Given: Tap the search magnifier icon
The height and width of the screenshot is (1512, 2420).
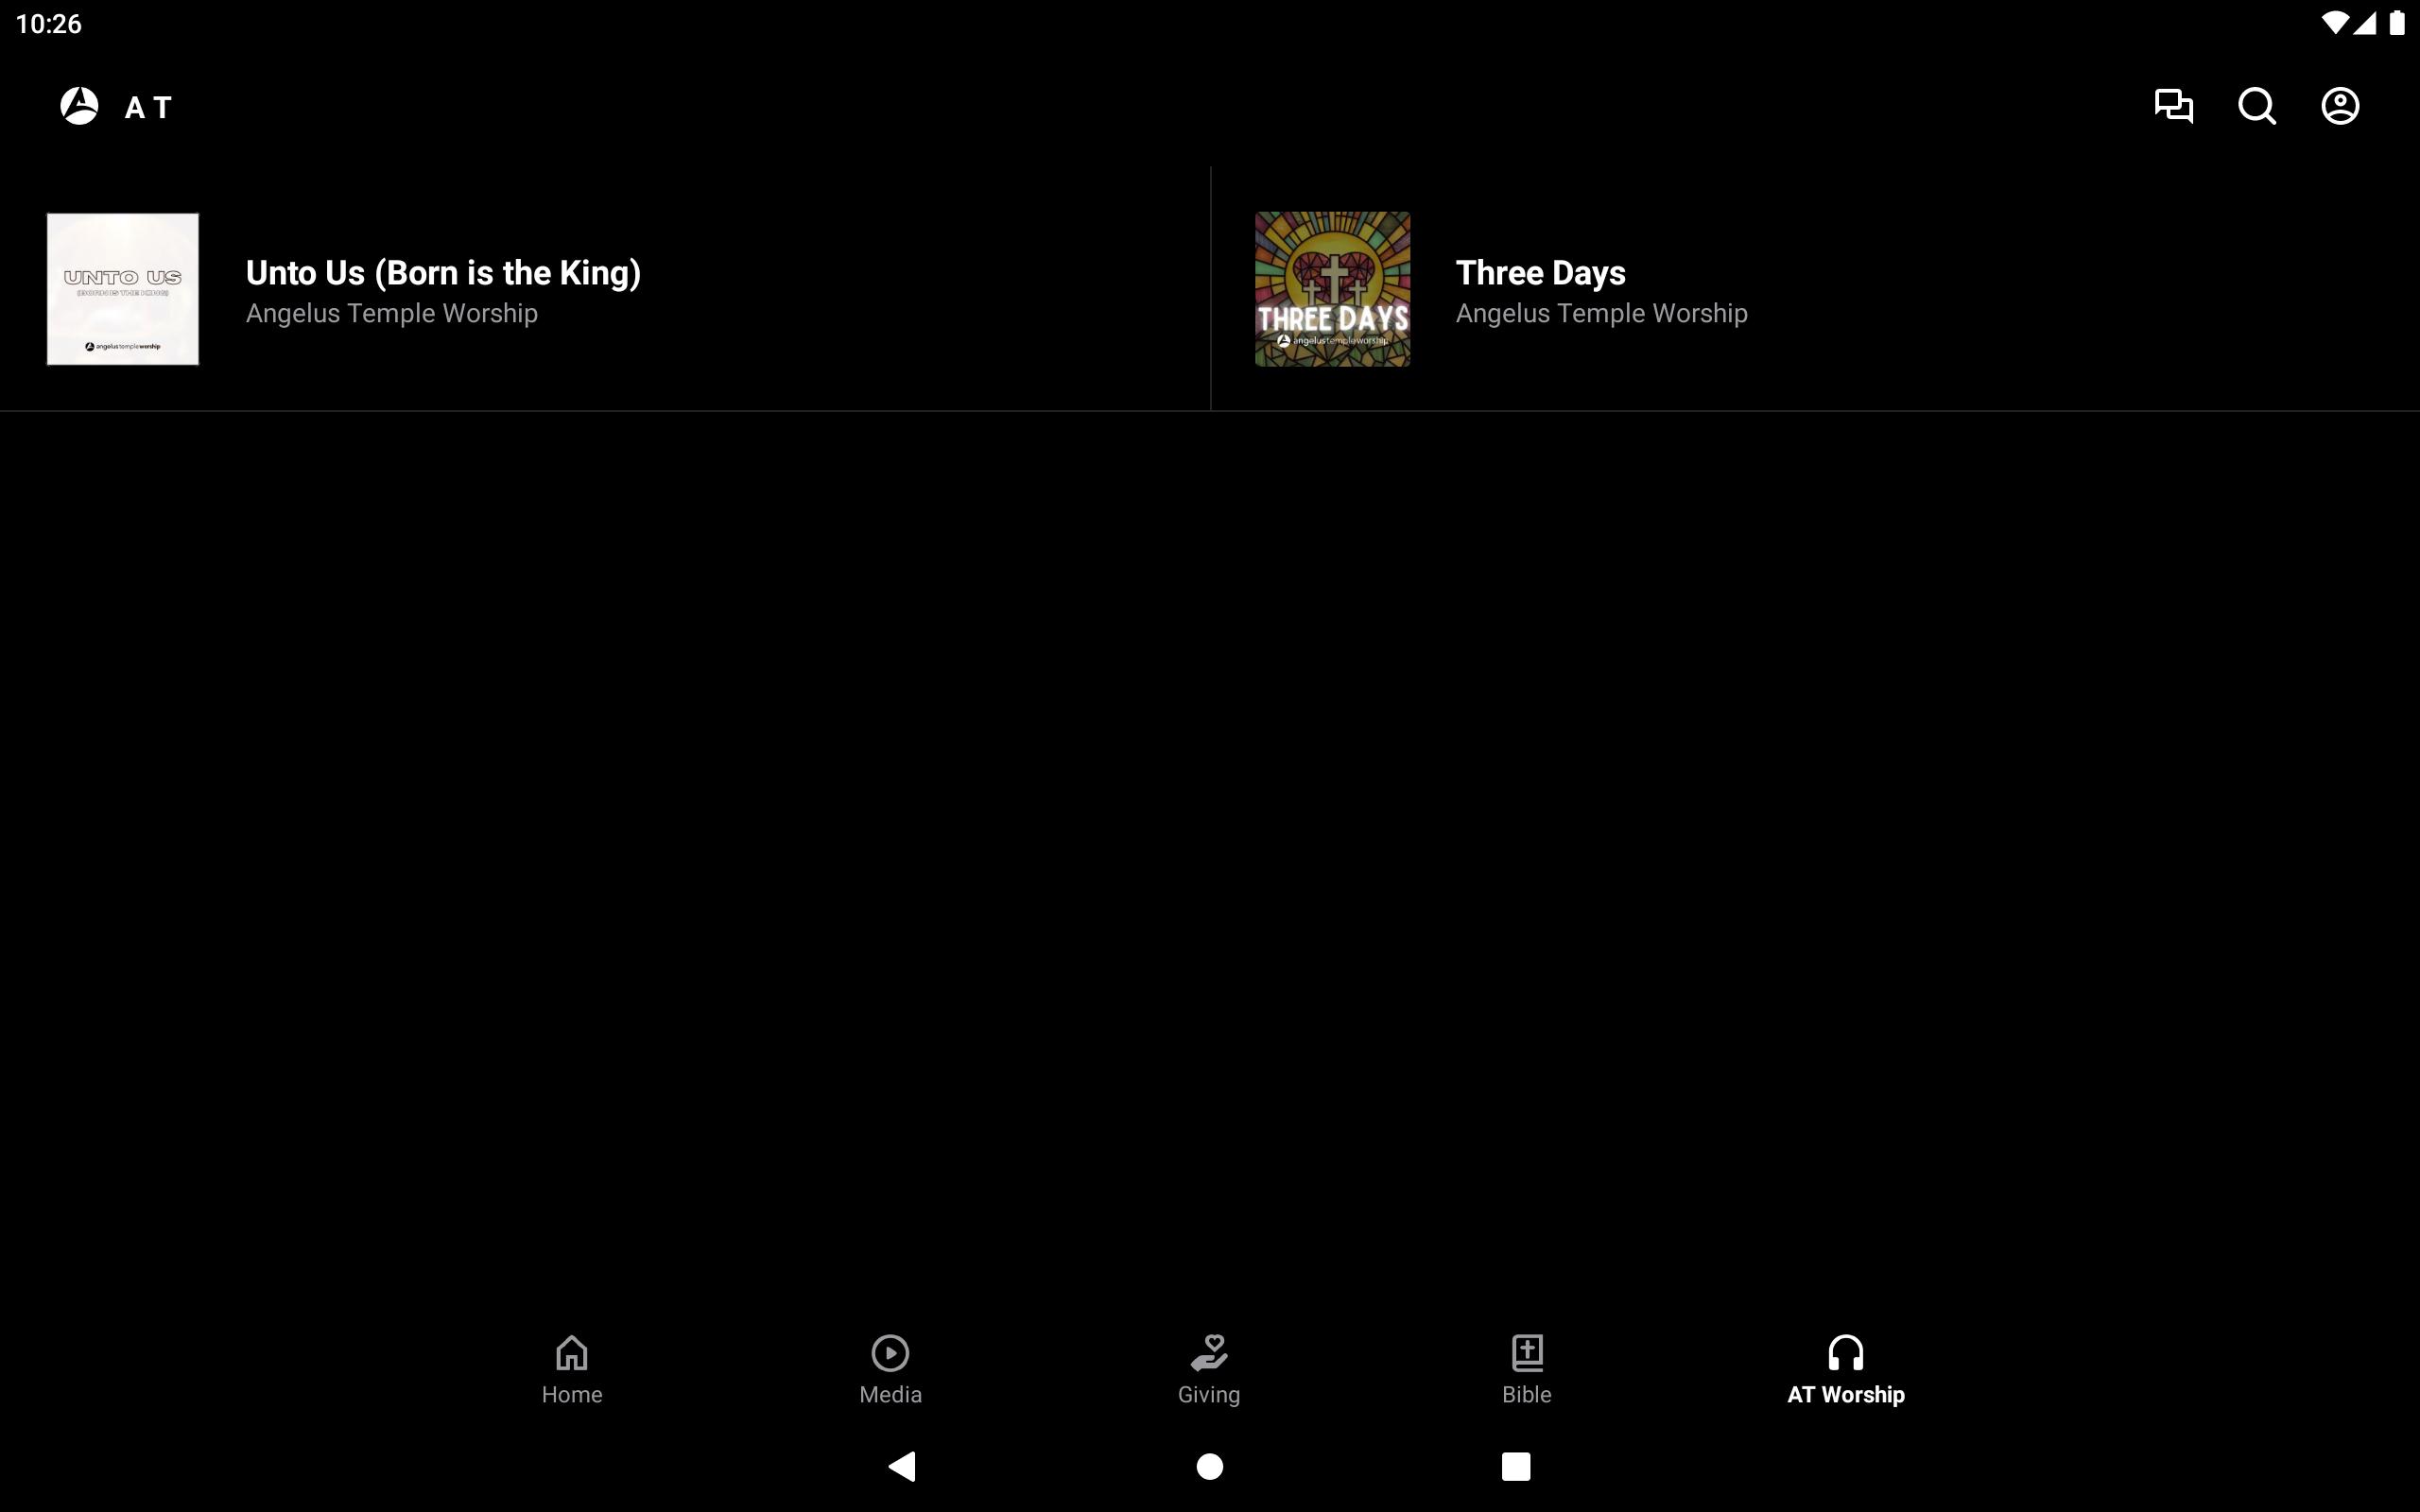Looking at the screenshot, I should [2257, 106].
